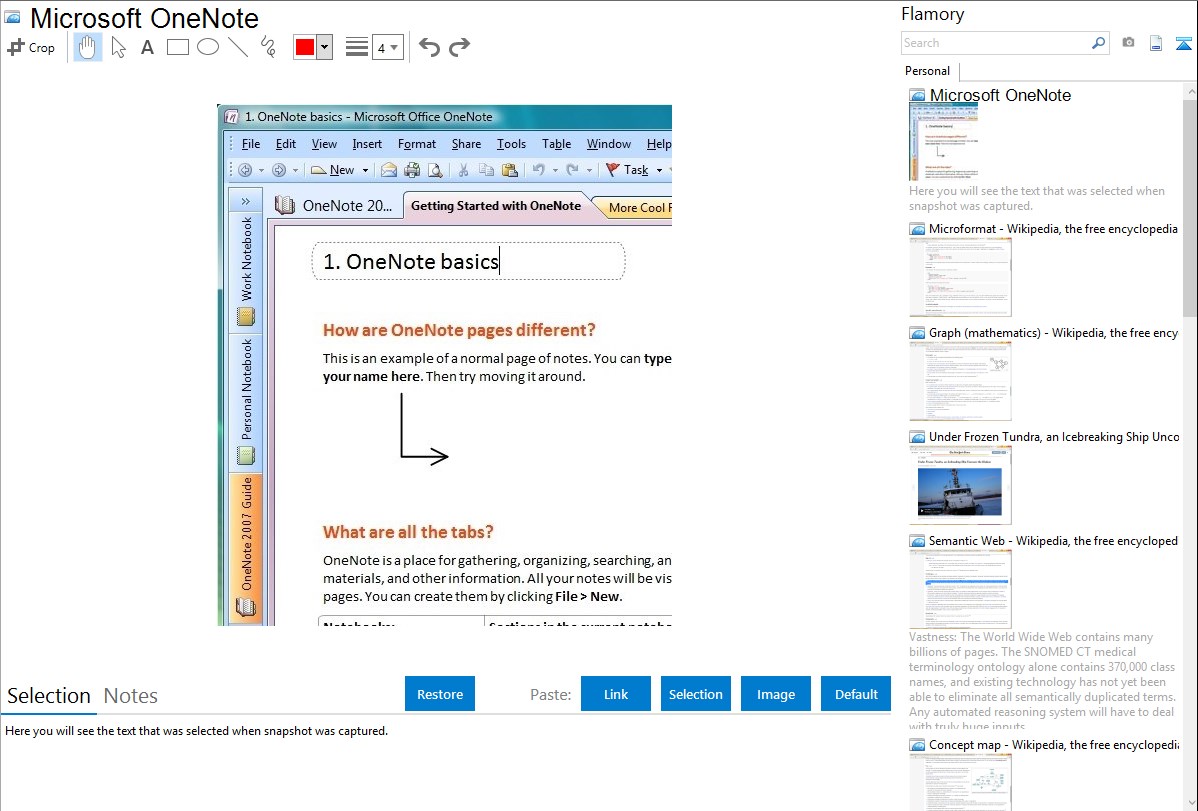1198x811 pixels.
Task: Select Getting Started with OneNote section tab
Action: click(496, 206)
